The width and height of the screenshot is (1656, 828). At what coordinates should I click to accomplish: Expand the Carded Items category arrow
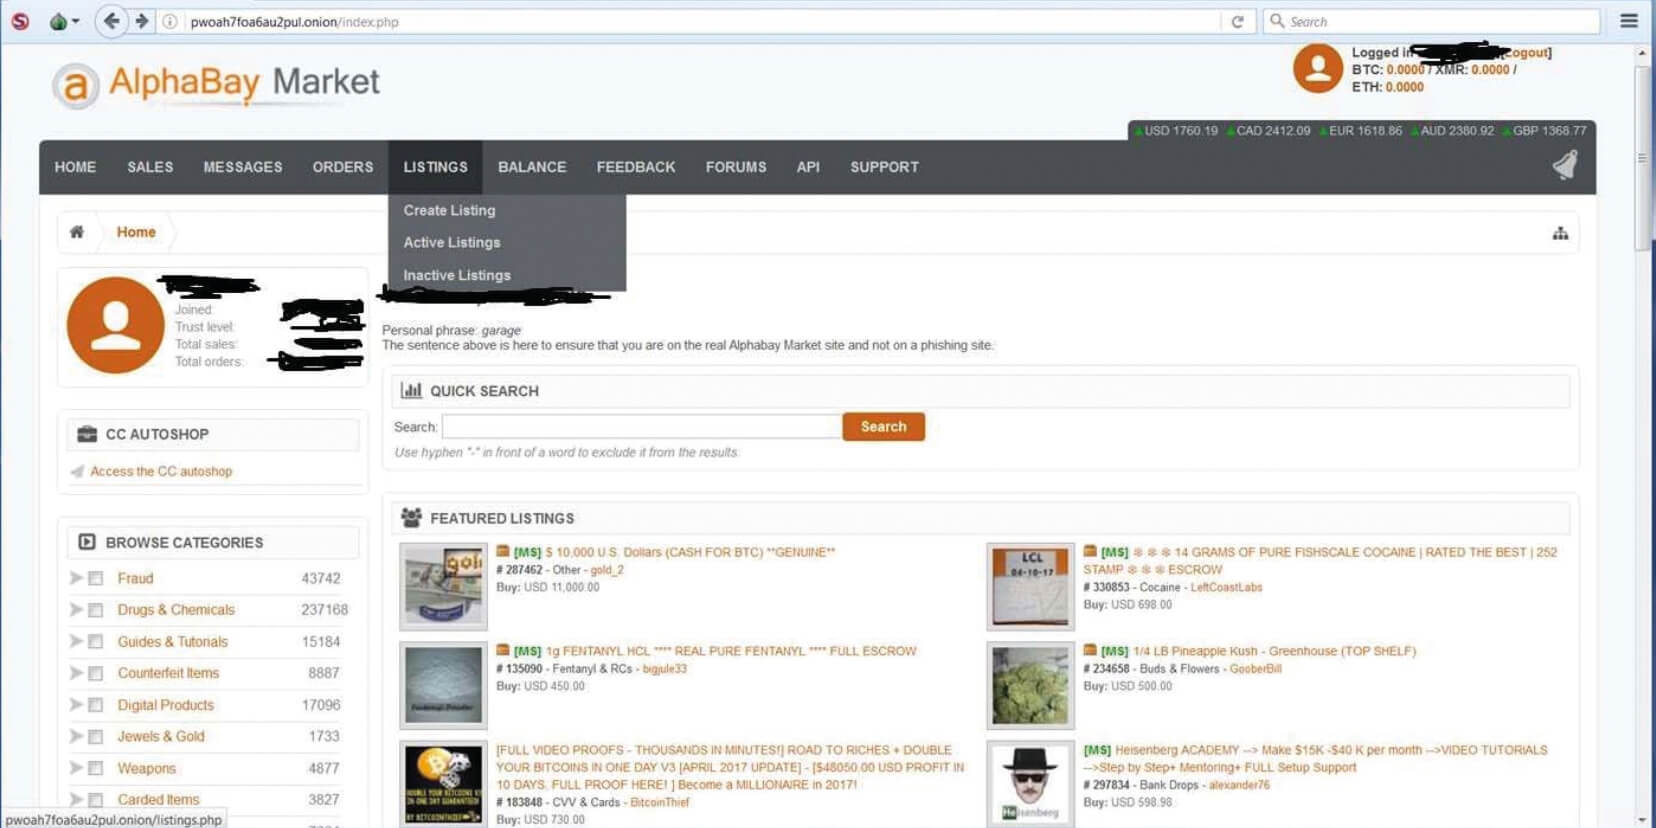click(76, 800)
